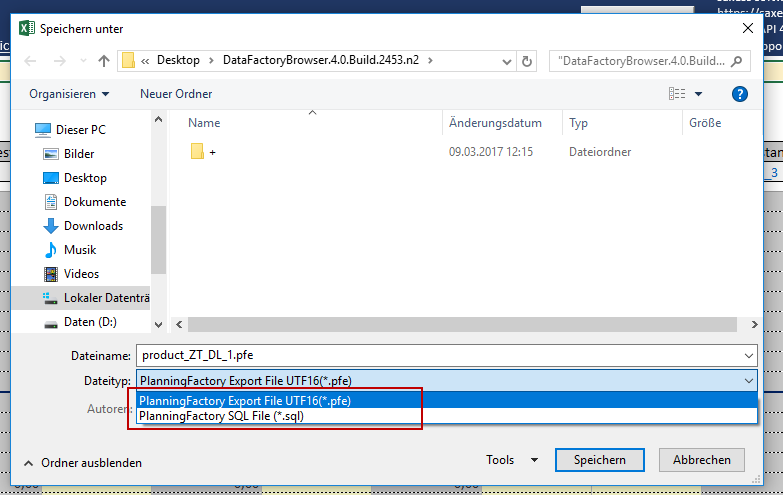Screen dimensions: 783x495
Task: Open the help question mark icon
Action: (x=740, y=94)
